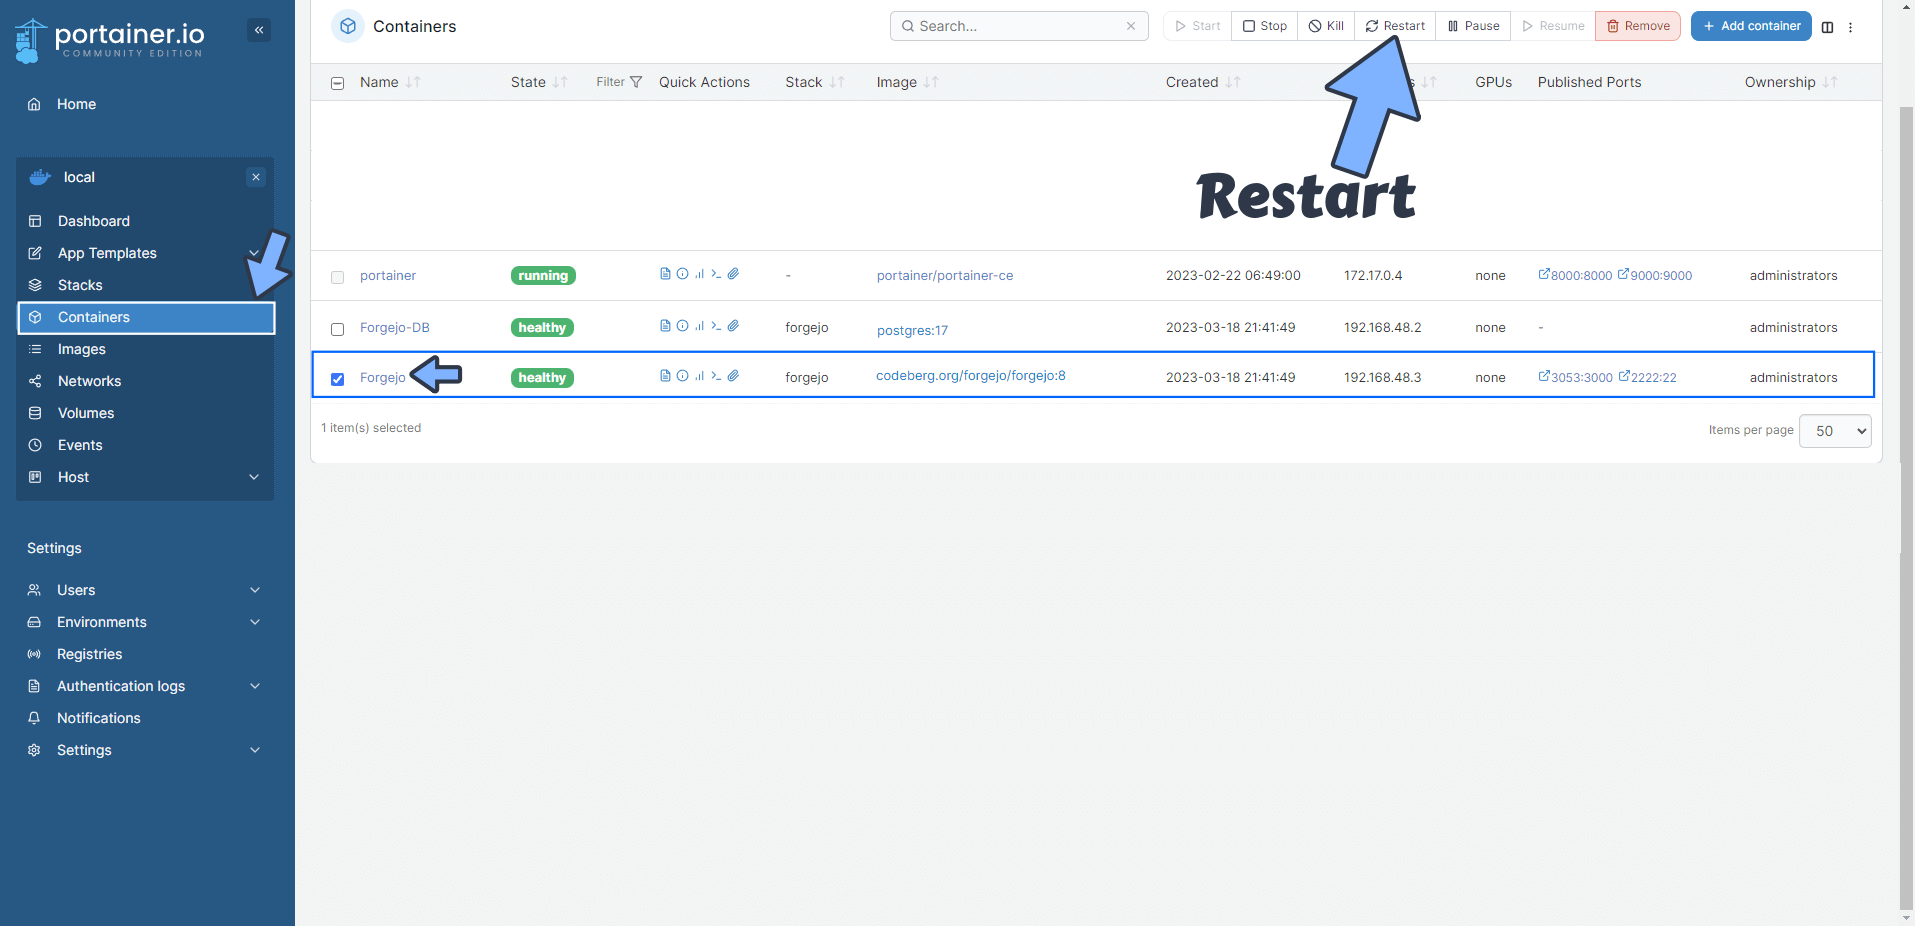Expand the Host submenu chevron
The image size is (1915, 926).
(254, 477)
